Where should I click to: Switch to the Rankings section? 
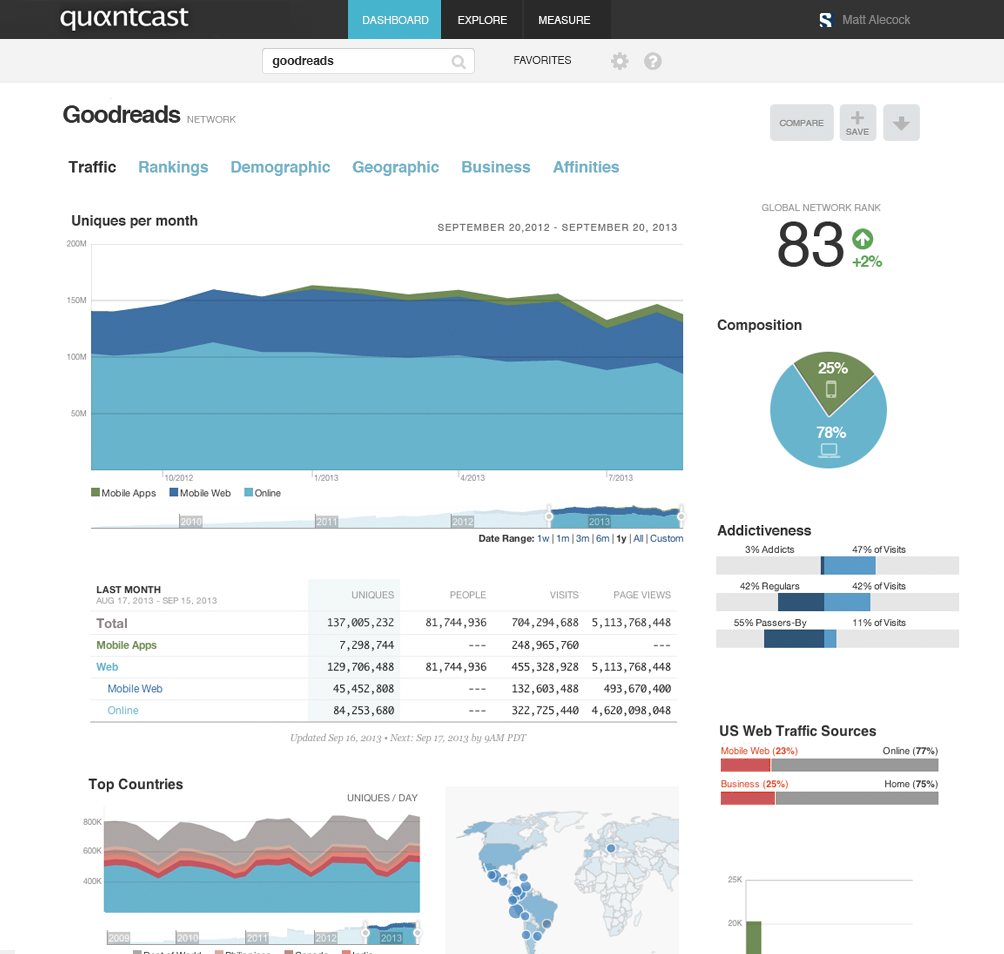173,167
